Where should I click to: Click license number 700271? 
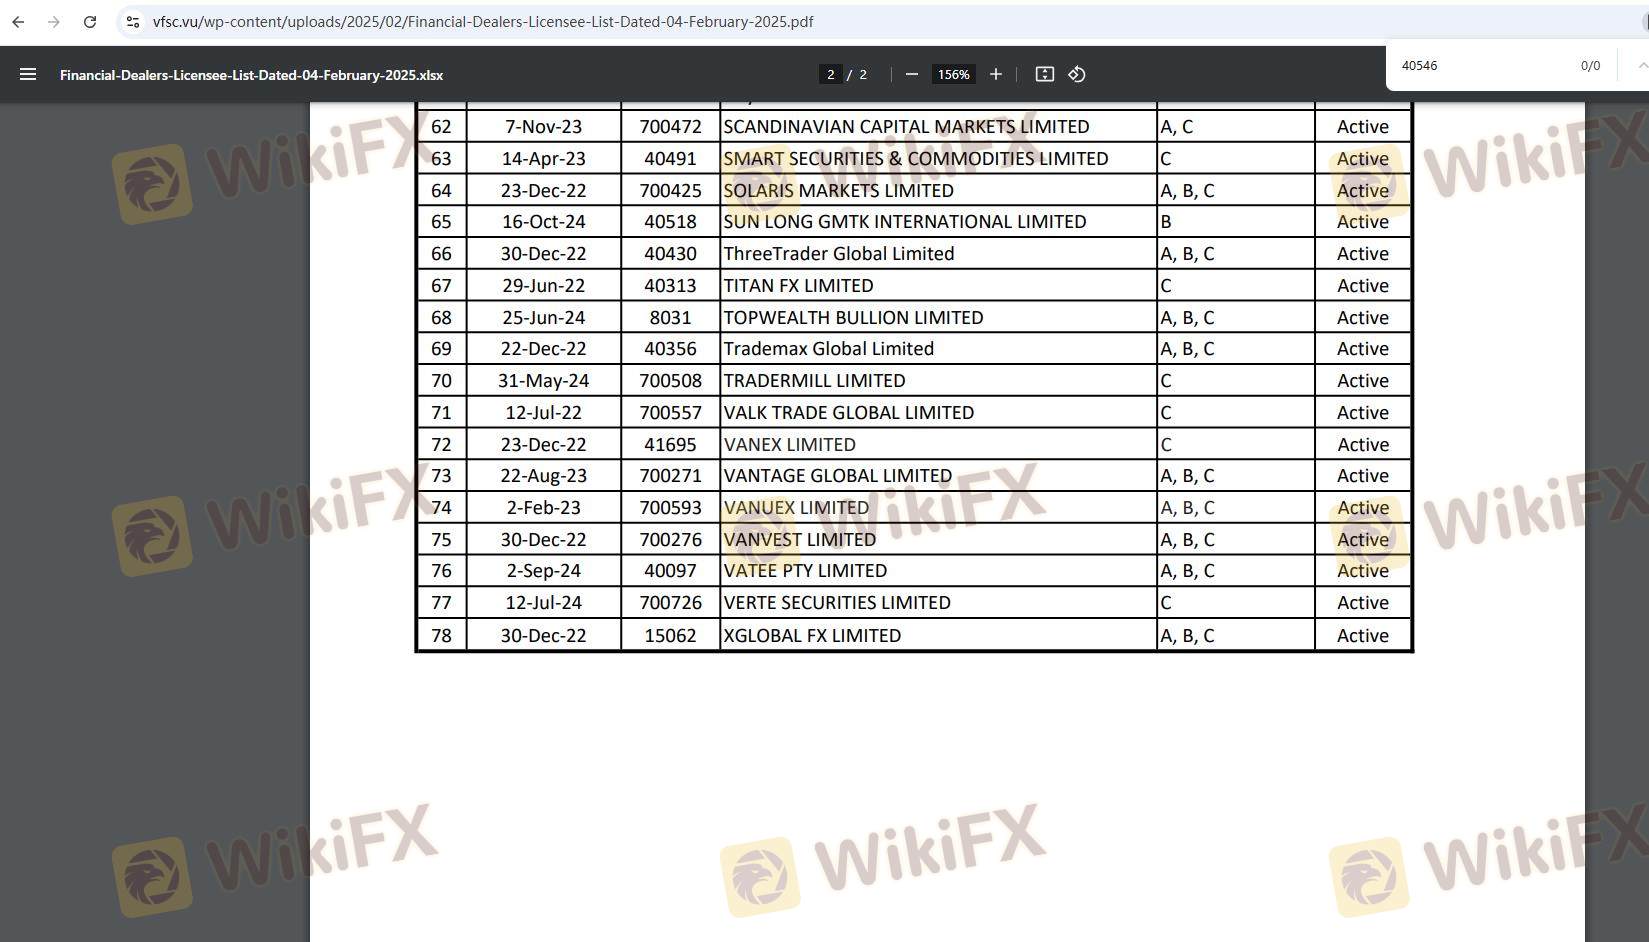click(670, 476)
